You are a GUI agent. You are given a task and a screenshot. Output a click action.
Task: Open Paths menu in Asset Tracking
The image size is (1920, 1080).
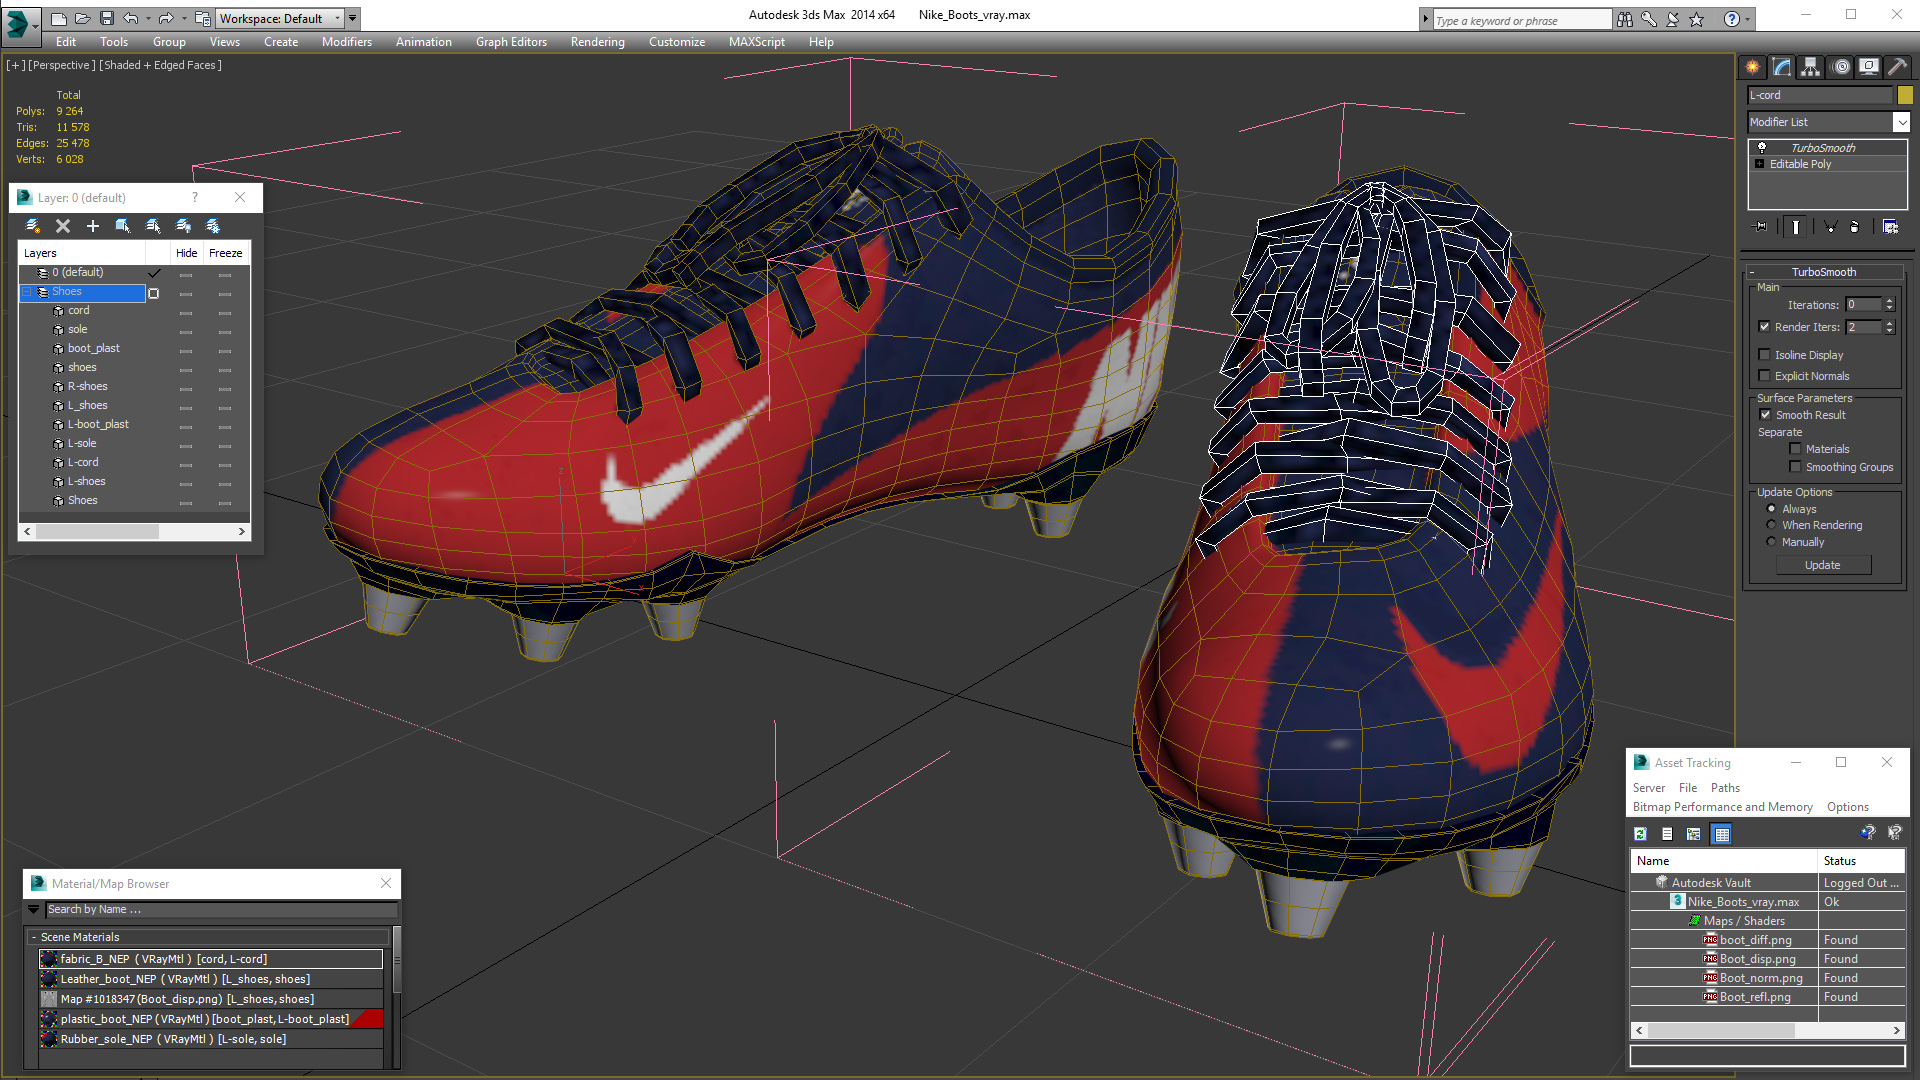point(1725,788)
